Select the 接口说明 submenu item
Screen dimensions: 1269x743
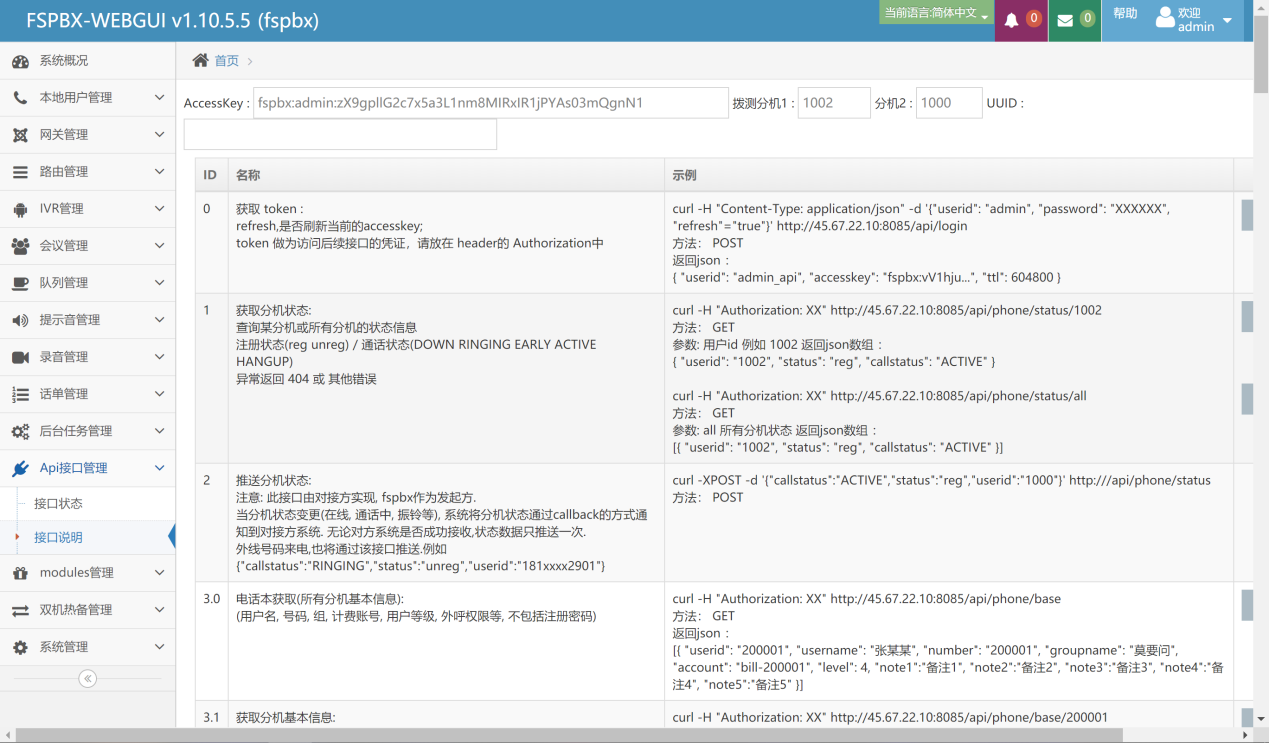(x=58, y=538)
